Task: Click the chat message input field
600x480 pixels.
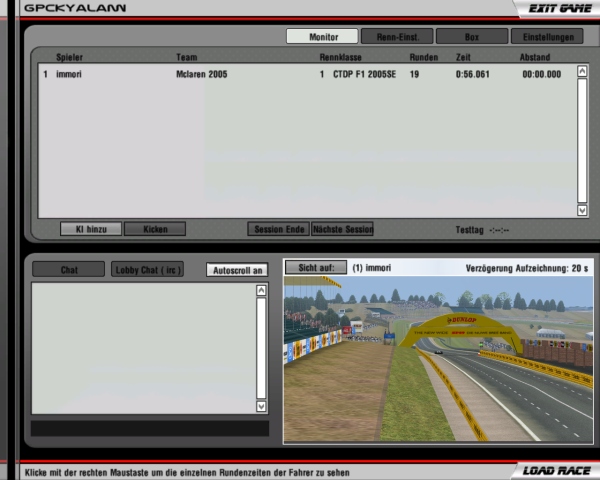Action: [x=150, y=428]
